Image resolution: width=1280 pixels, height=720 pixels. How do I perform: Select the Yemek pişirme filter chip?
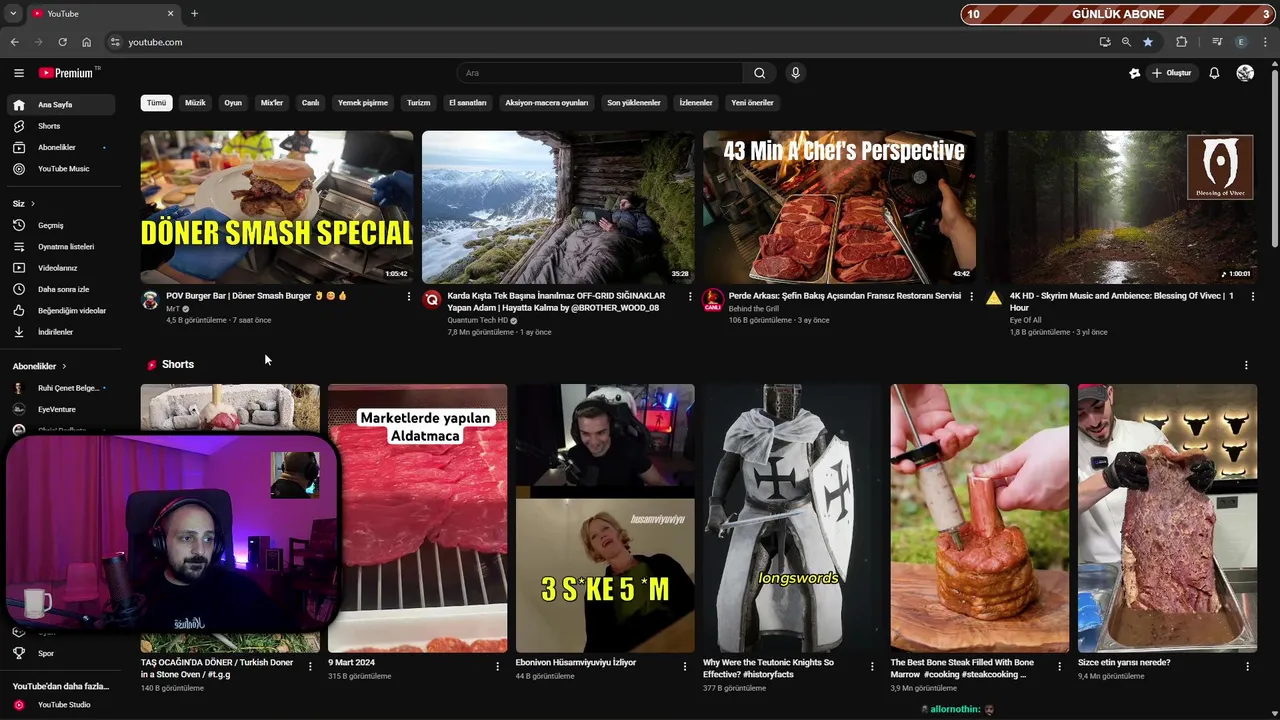(363, 102)
